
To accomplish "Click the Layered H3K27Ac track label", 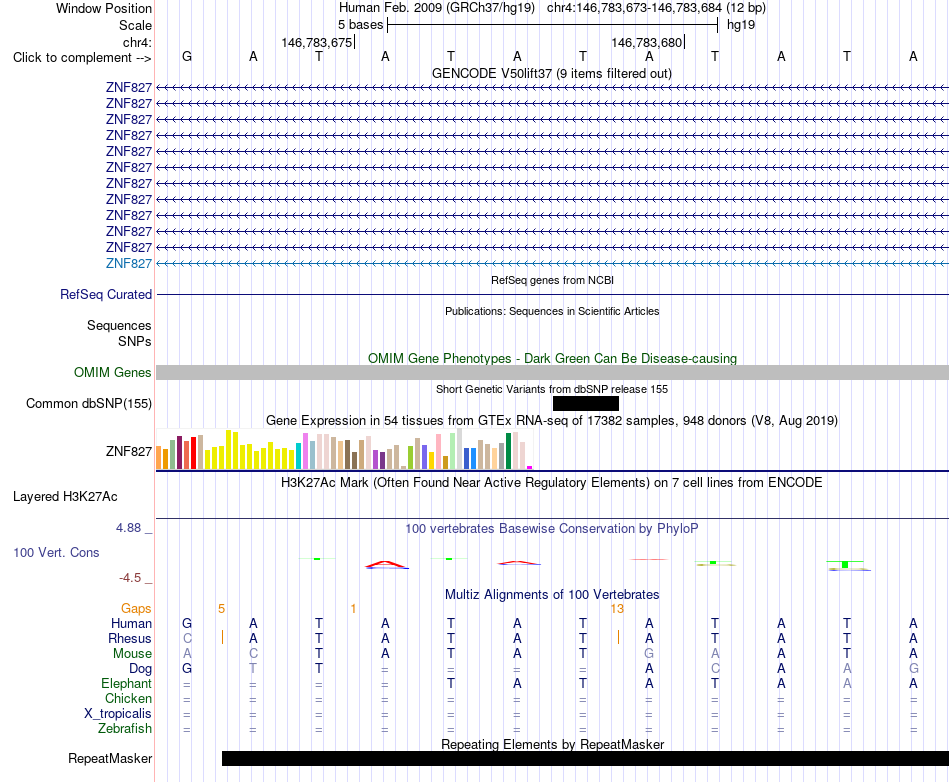I will click(x=65, y=497).
